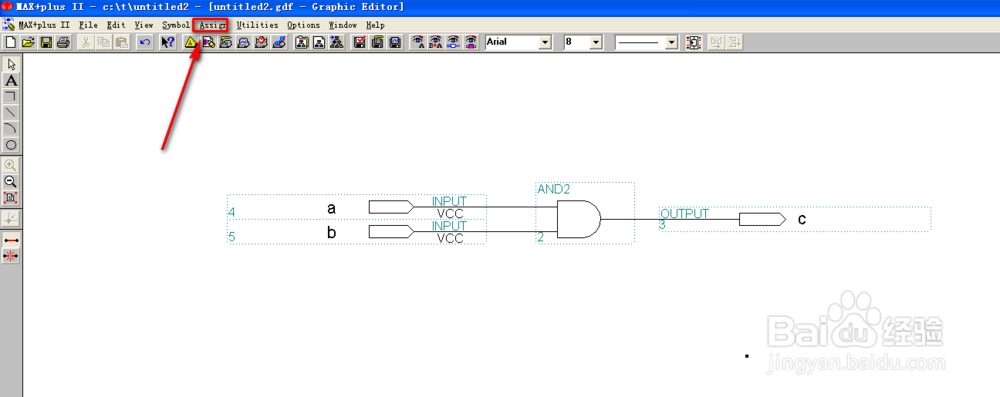Click the output pin name 'c'

pyautogui.click(x=802, y=220)
